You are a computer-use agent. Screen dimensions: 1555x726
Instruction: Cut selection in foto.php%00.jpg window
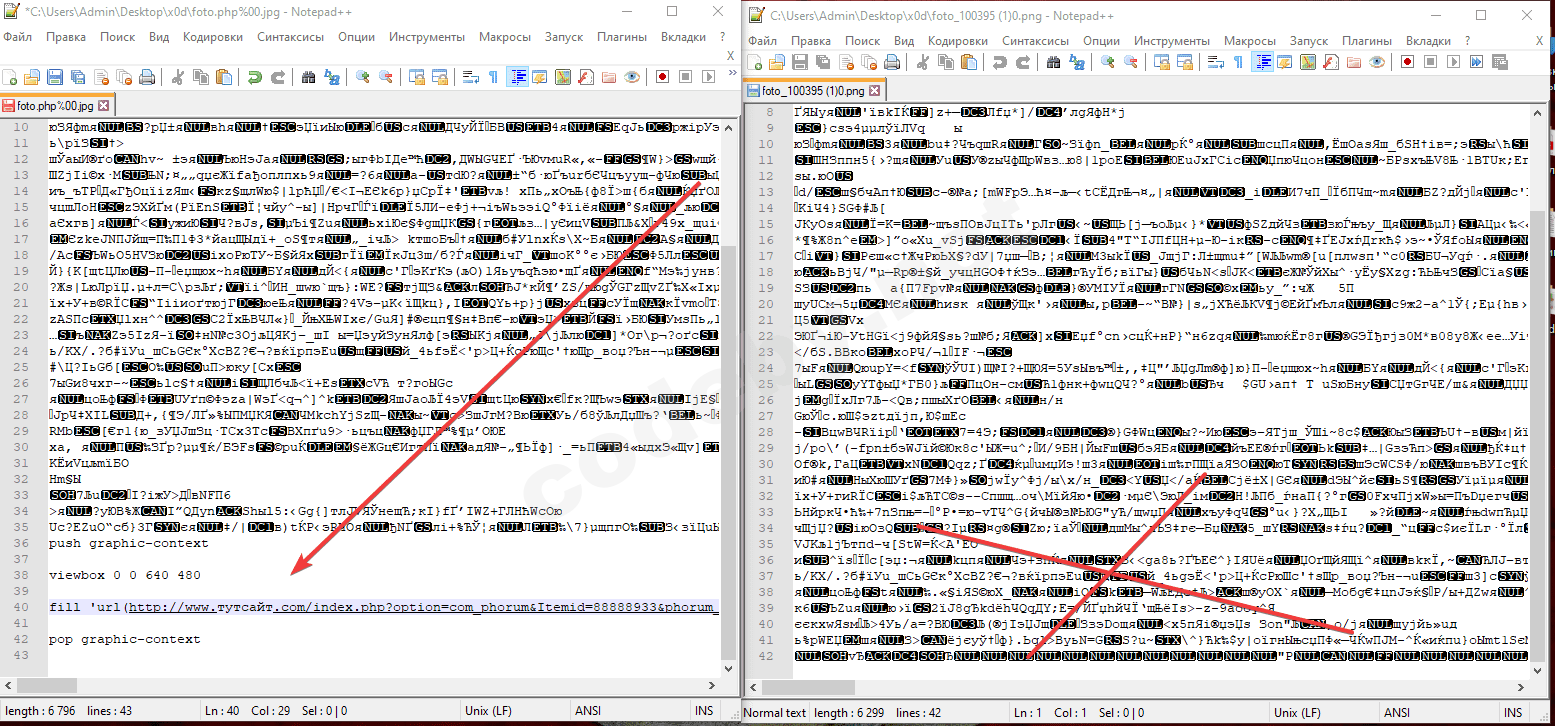point(177,77)
